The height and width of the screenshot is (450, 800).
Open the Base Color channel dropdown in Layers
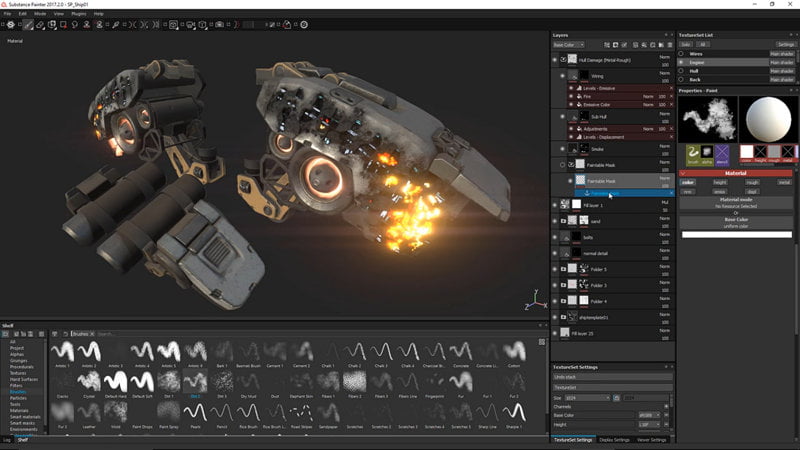point(569,45)
